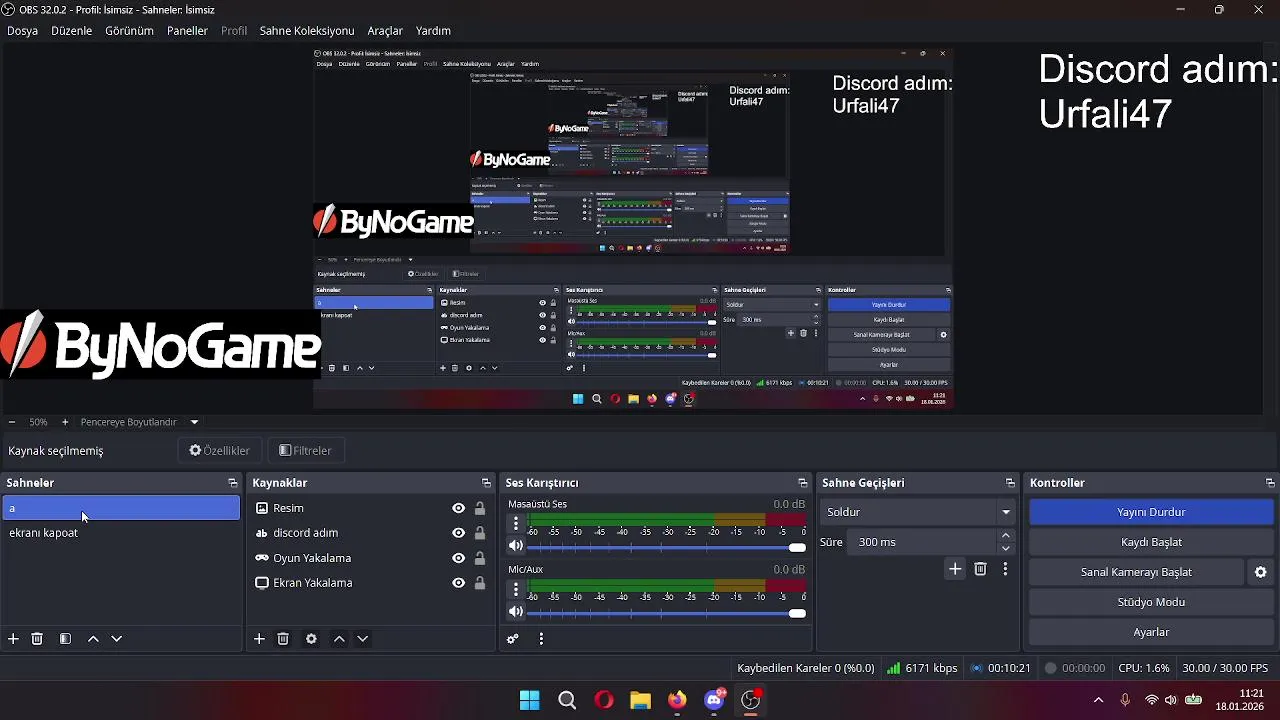The image size is (1280, 720).
Task: Open the Düzenle menu
Action: click(x=72, y=31)
